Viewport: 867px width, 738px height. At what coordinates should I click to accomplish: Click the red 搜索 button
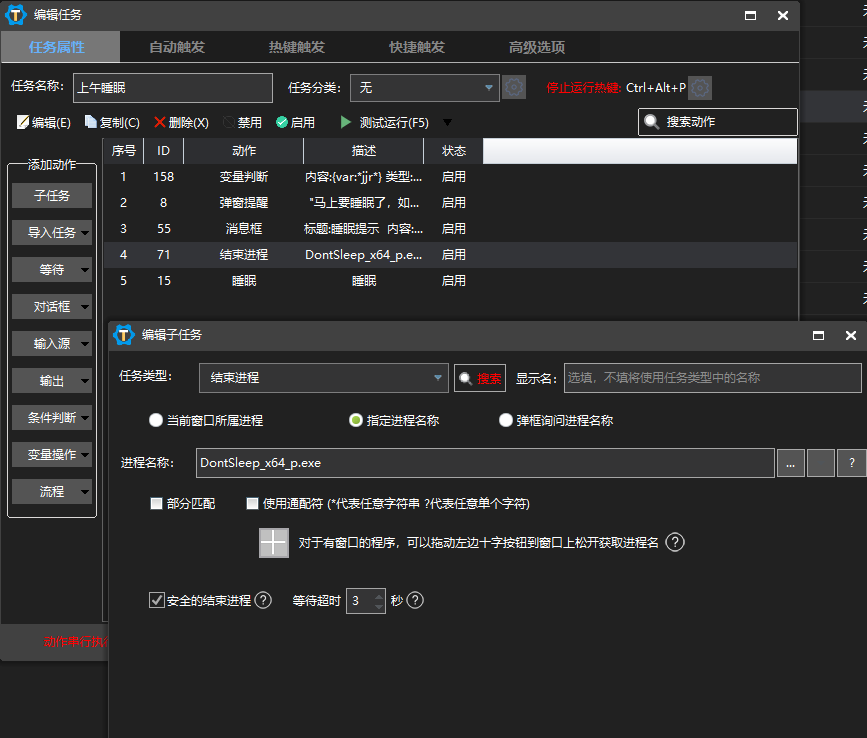(480, 379)
